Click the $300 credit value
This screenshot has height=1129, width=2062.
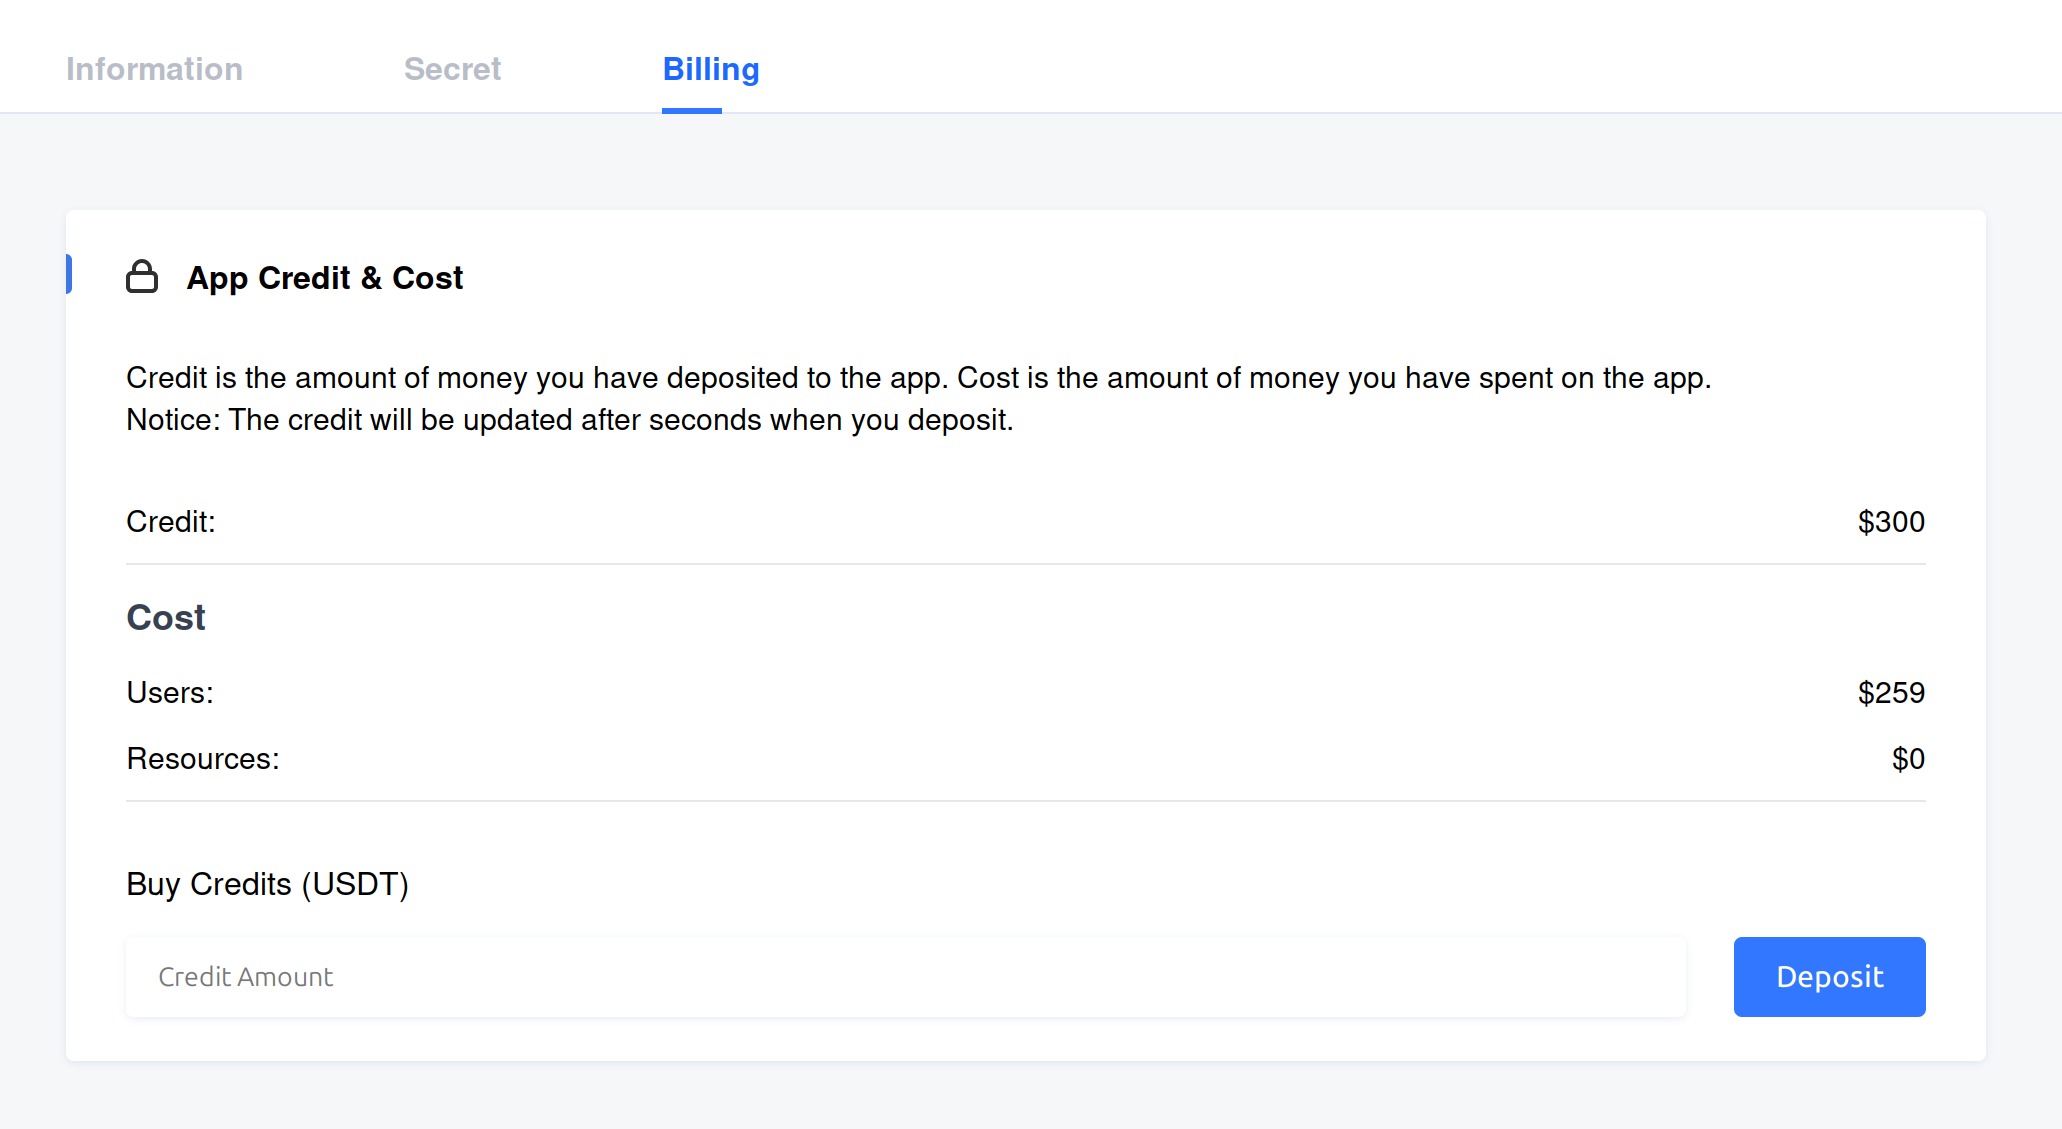[x=1891, y=522]
